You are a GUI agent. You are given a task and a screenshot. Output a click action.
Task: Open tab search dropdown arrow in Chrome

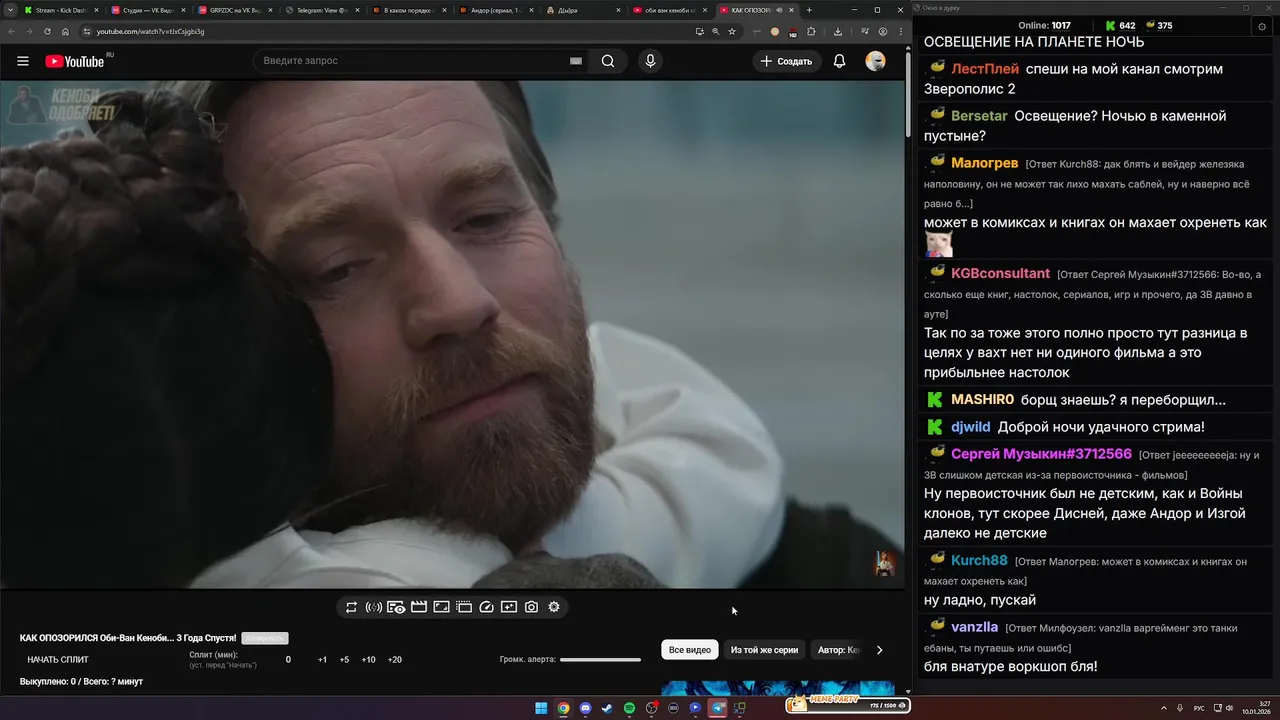[x=10, y=10]
